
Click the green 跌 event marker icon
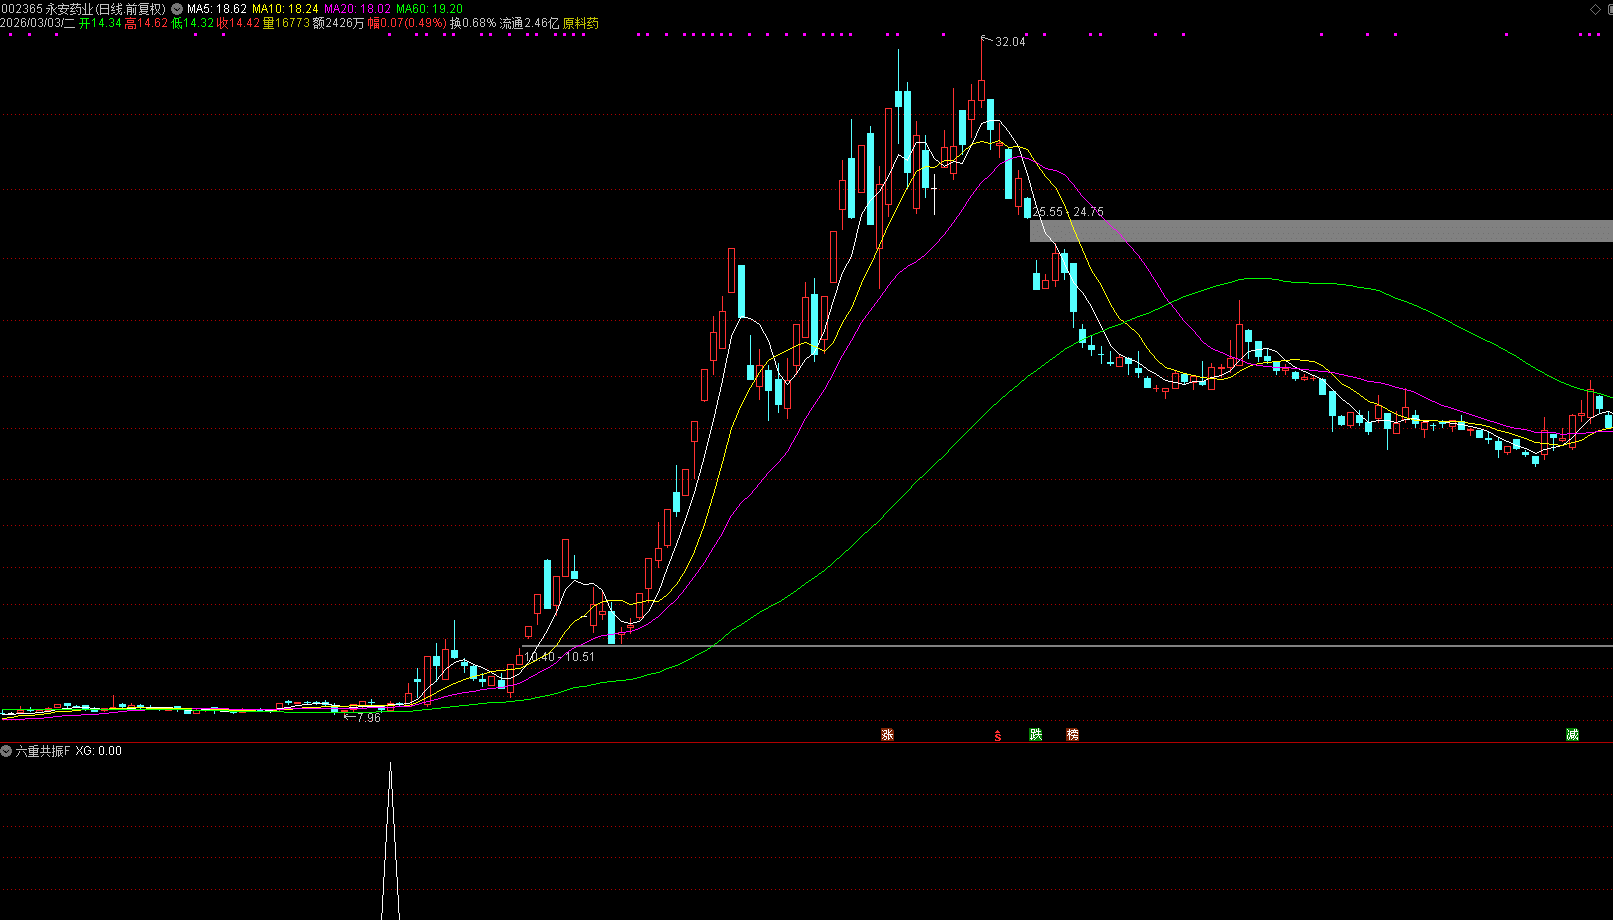pos(1036,735)
